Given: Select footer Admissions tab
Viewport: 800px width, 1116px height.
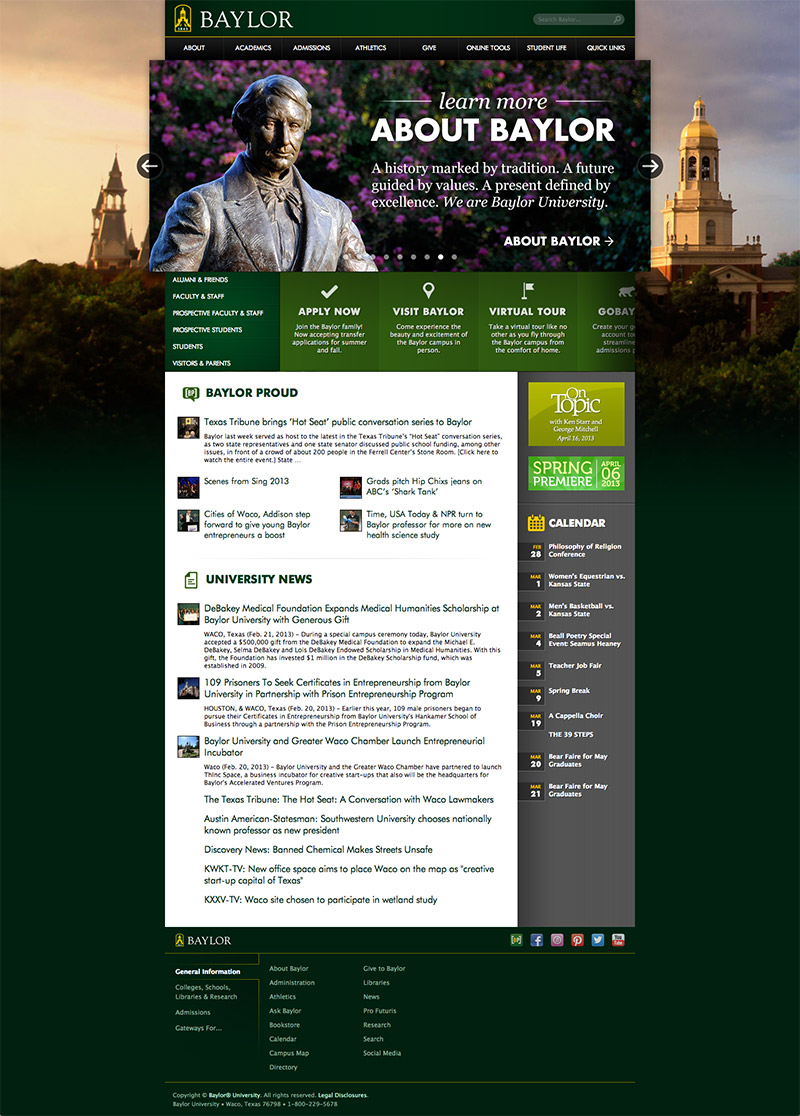Looking at the screenshot, I should click(x=193, y=1012).
